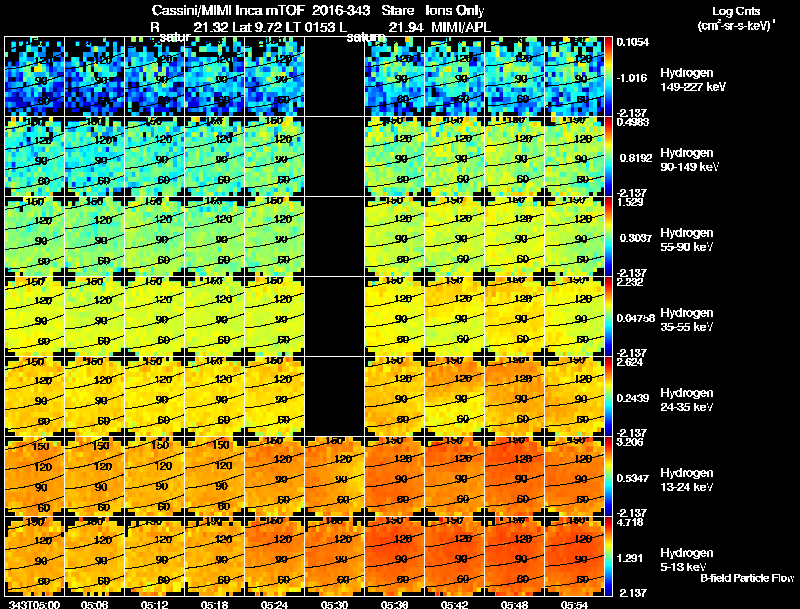Click the '2.624' color scale value
The width and height of the screenshot is (800, 609).
click(630, 362)
